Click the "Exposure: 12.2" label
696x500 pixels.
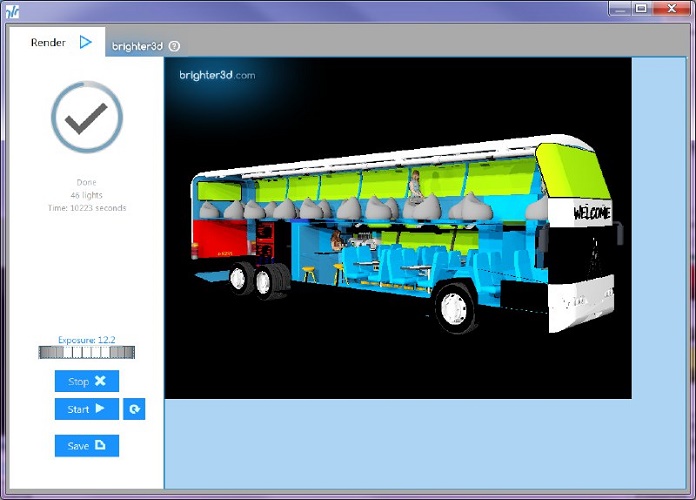pyautogui.click(x=87, y=340)
